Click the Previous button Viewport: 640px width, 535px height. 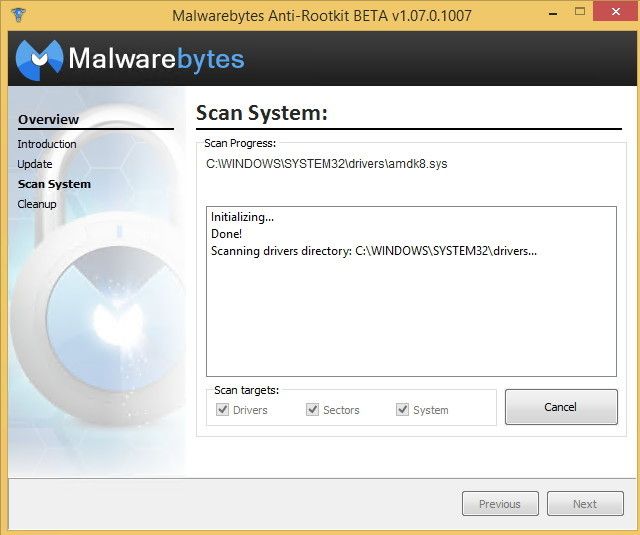[x=500, y=504]
